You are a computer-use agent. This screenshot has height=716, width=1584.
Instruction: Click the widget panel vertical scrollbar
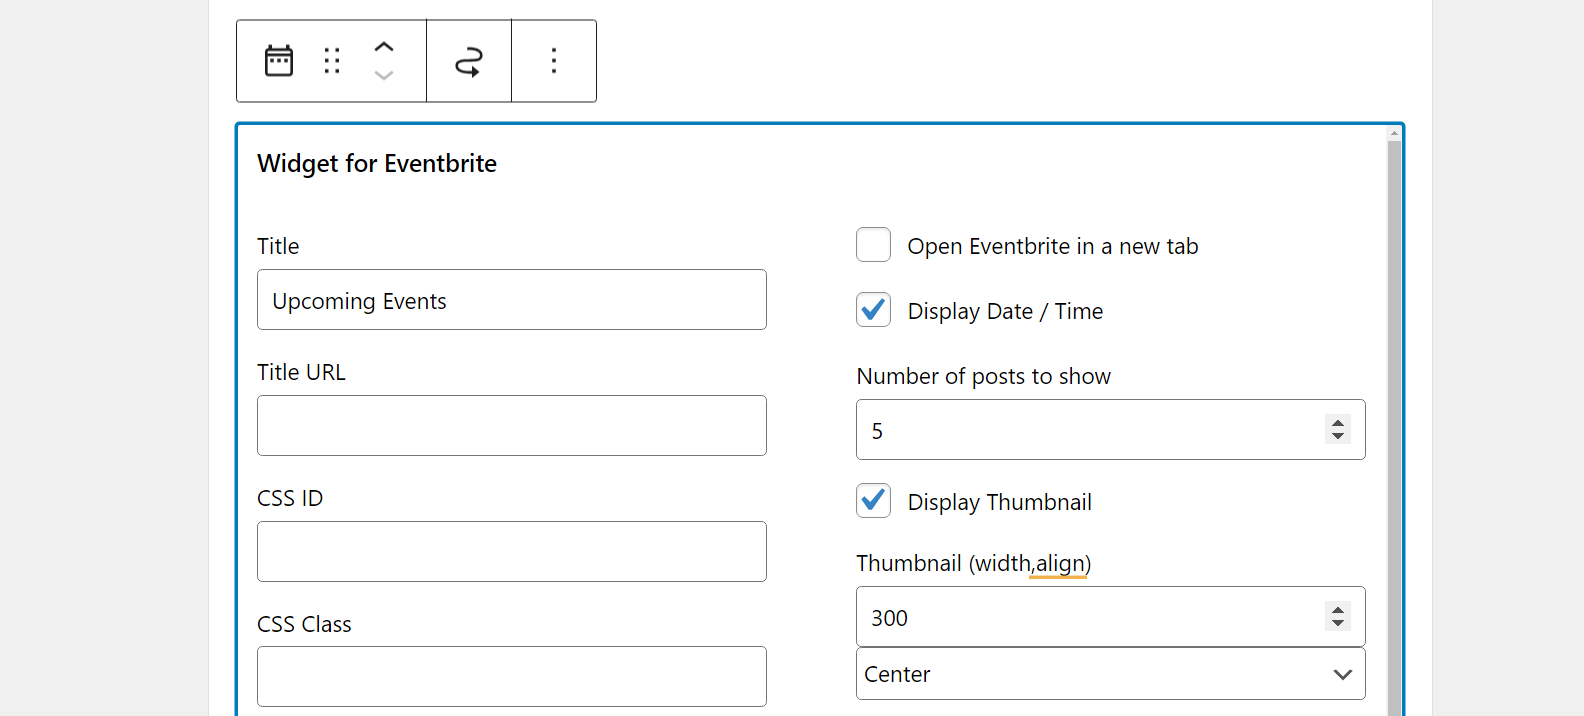[1394, 428]
